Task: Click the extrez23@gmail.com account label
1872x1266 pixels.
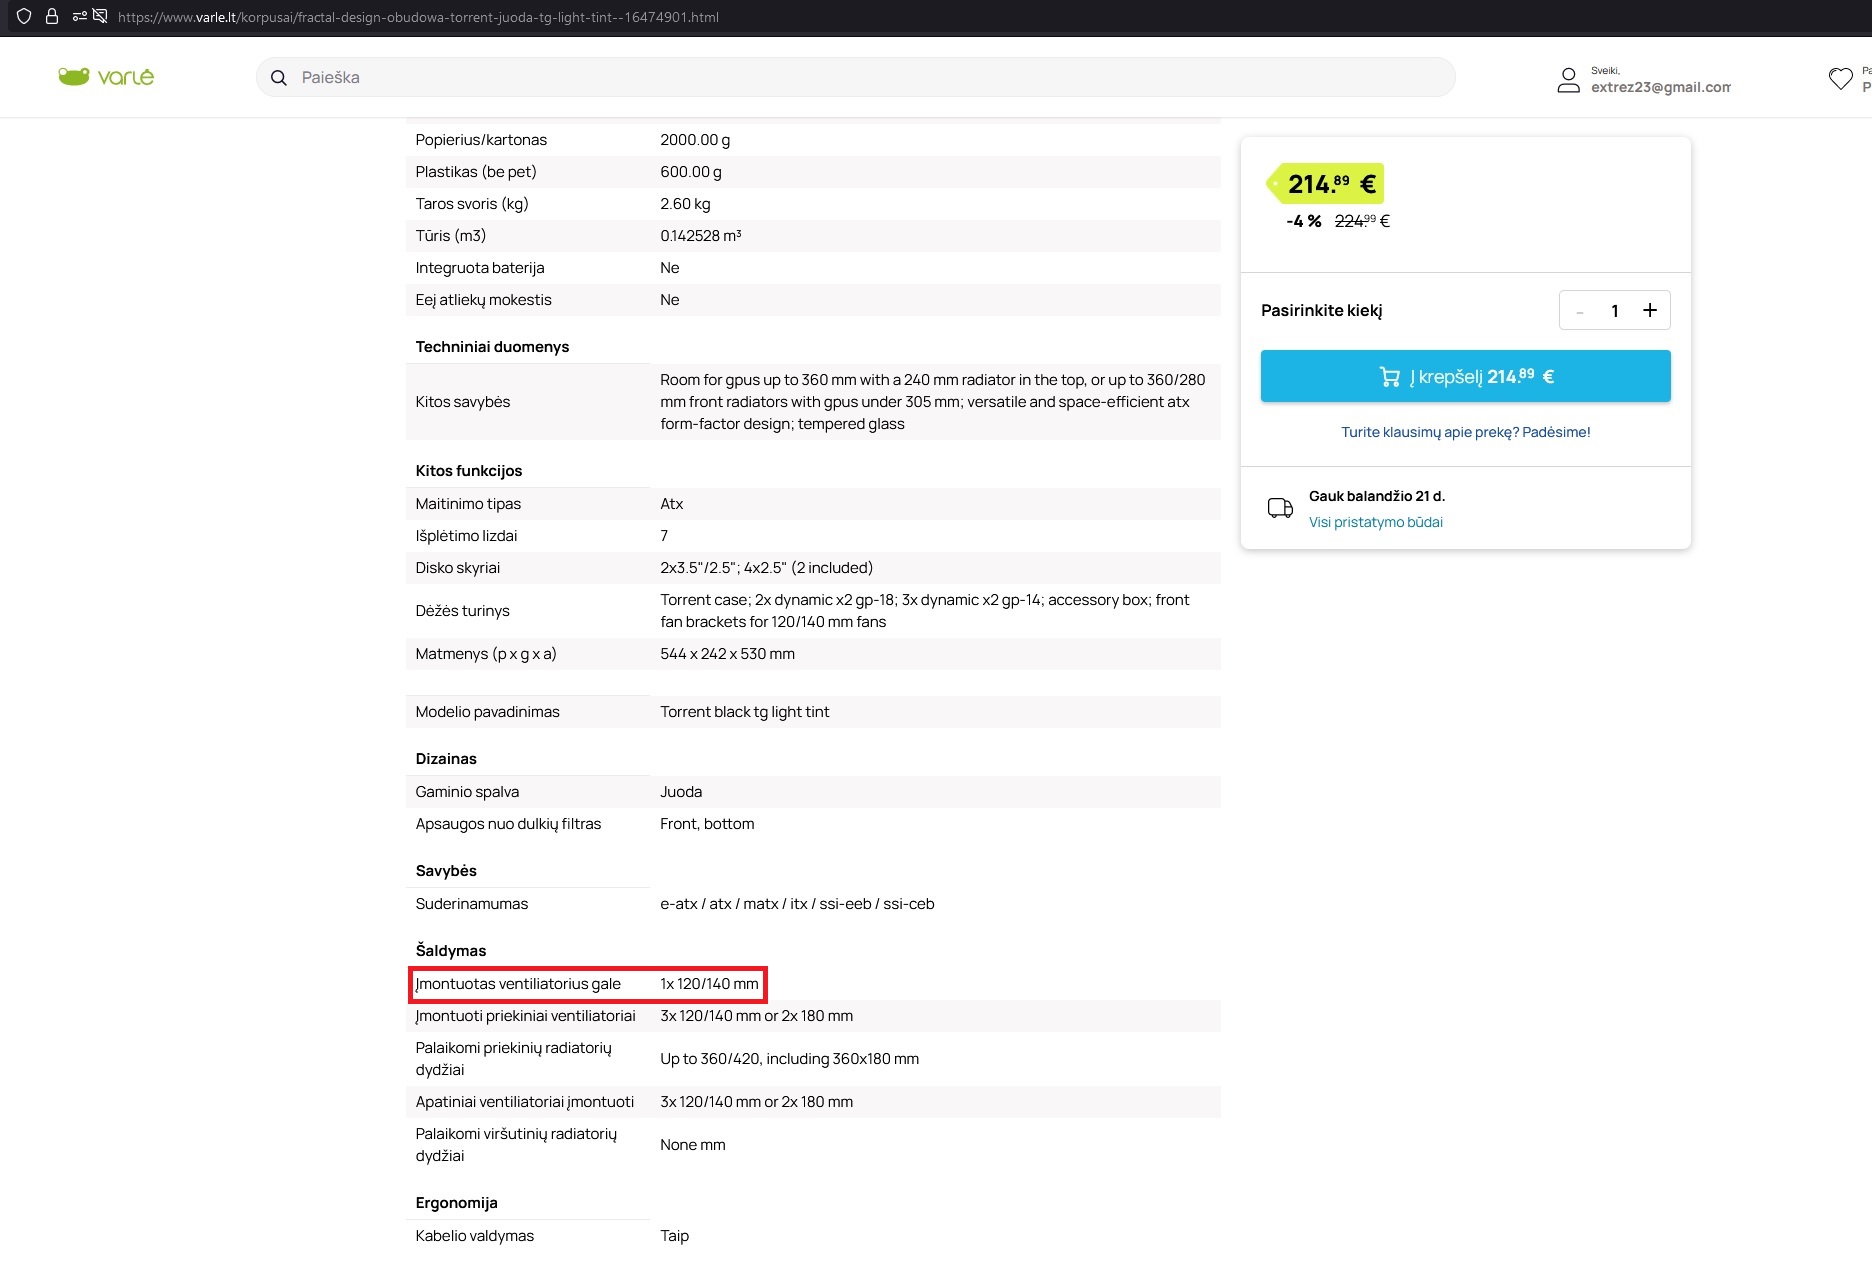Action: click(x=1660, y=87)
